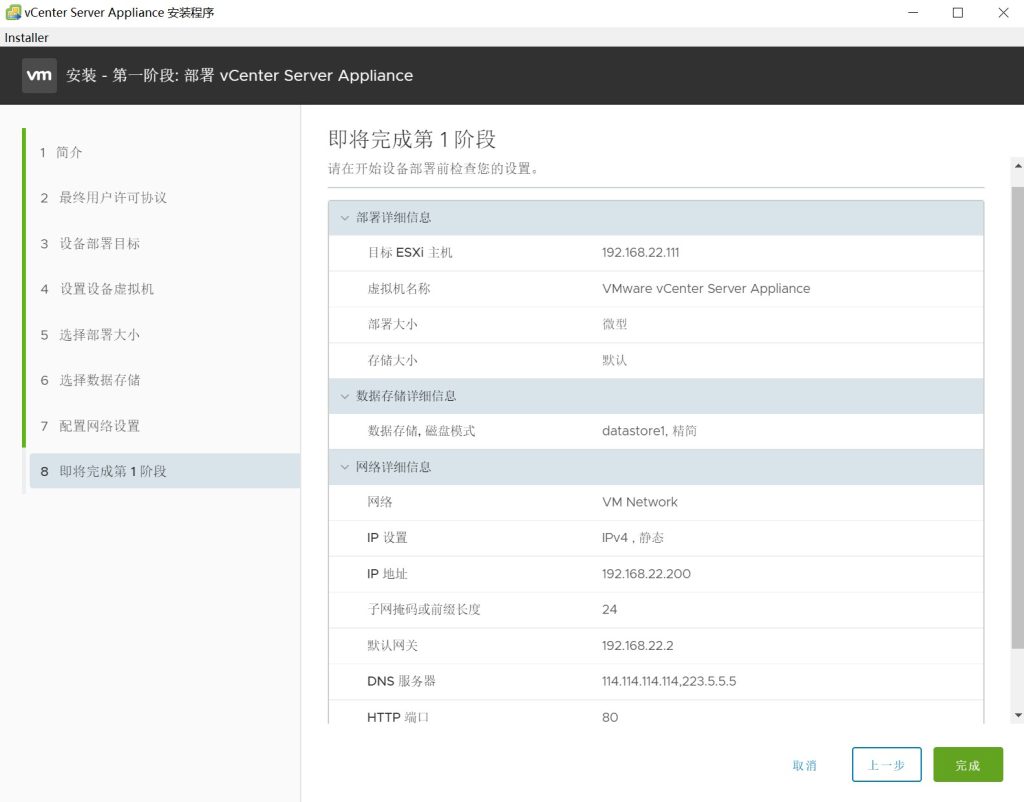Go to step 7 配置网络设置
Image resolution: width=1024 pixels, height=802 pixels.
pos(90,426)
